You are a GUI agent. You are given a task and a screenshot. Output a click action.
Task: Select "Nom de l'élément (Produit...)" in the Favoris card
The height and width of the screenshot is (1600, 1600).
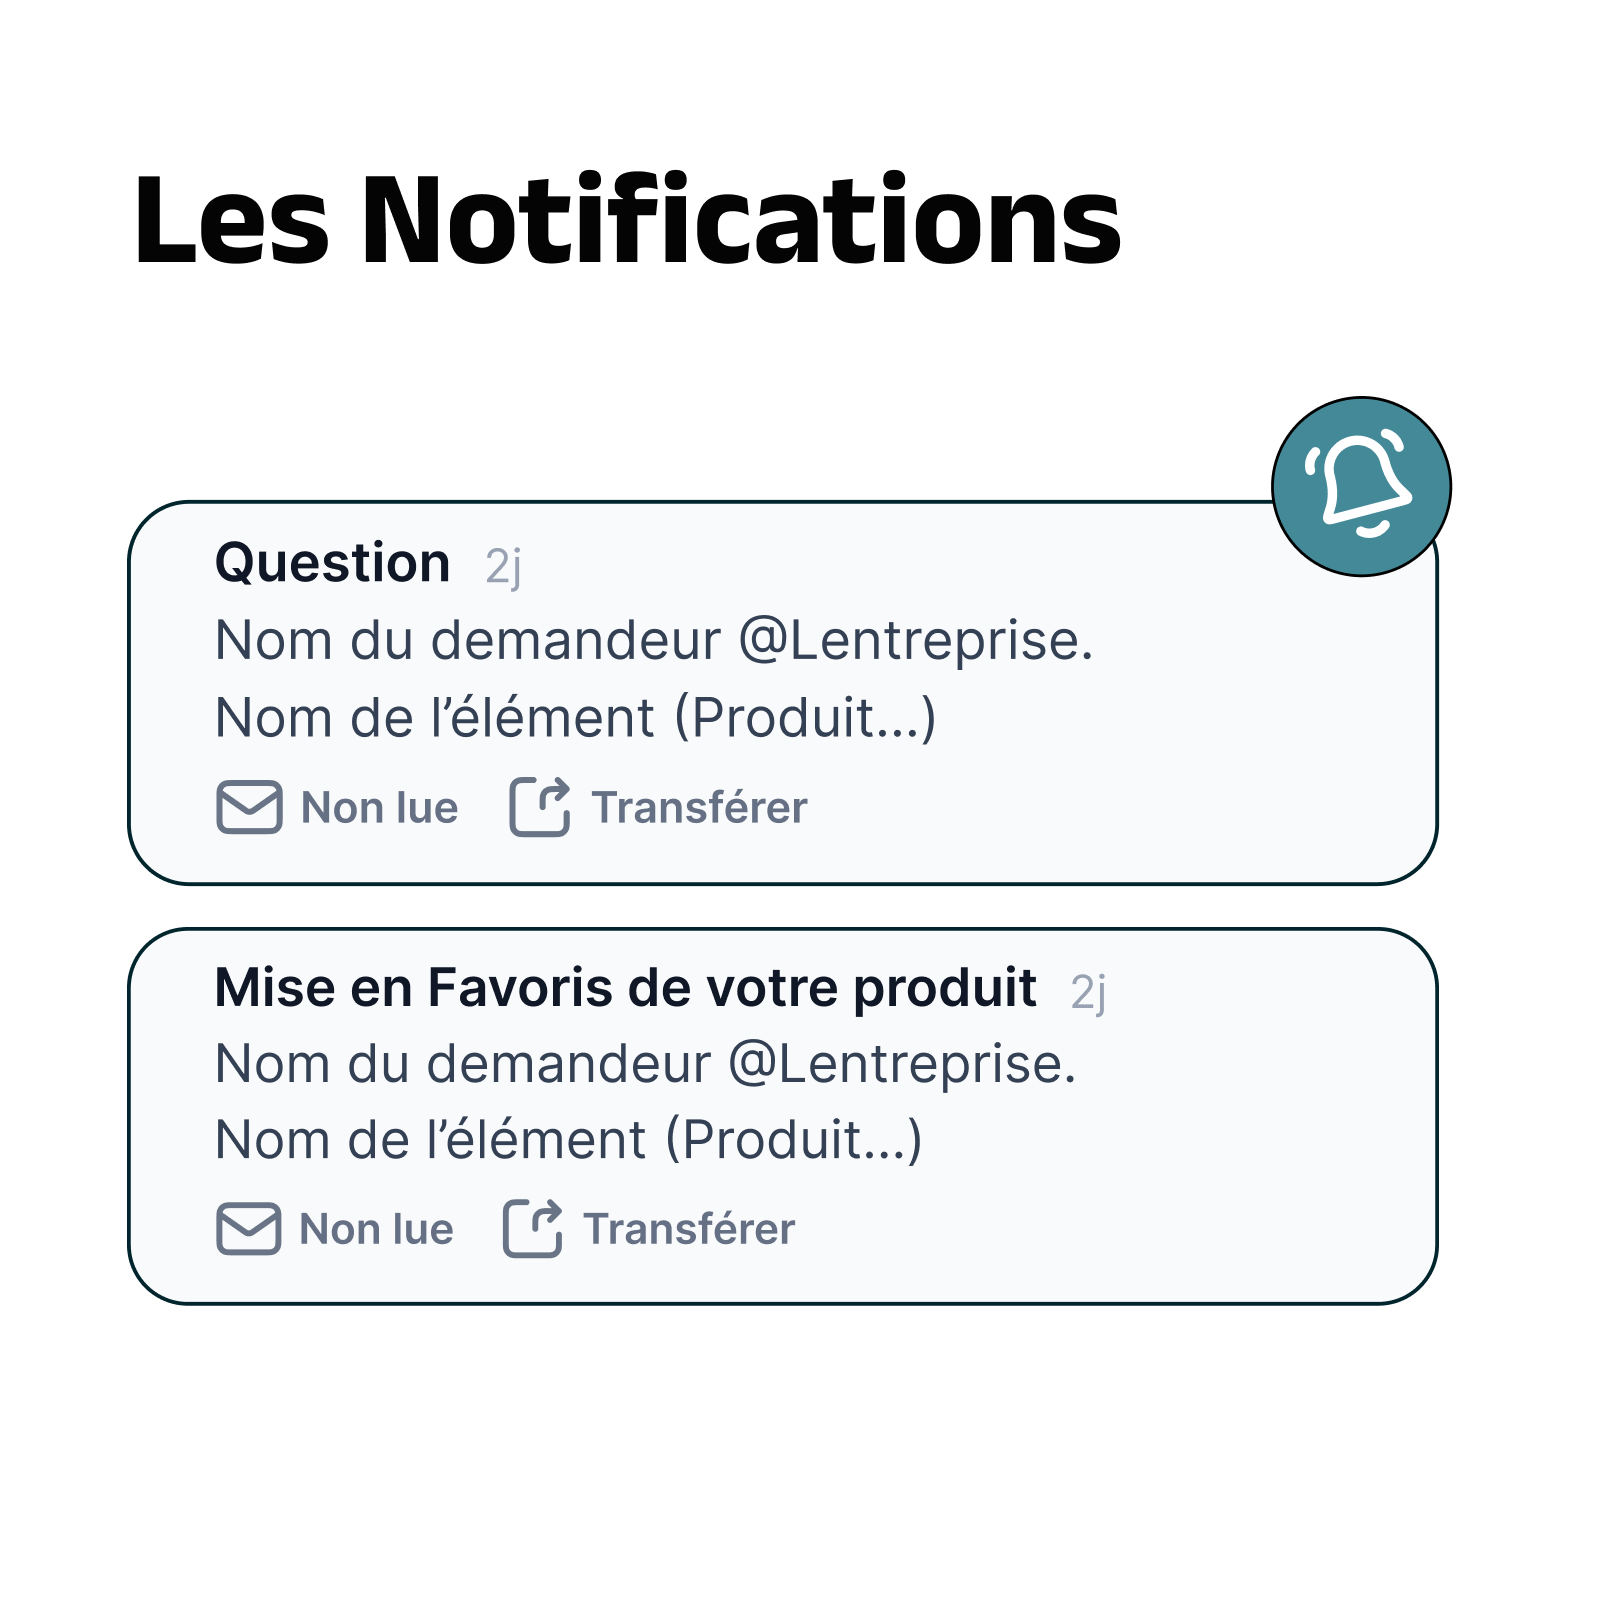(568, 1140)
